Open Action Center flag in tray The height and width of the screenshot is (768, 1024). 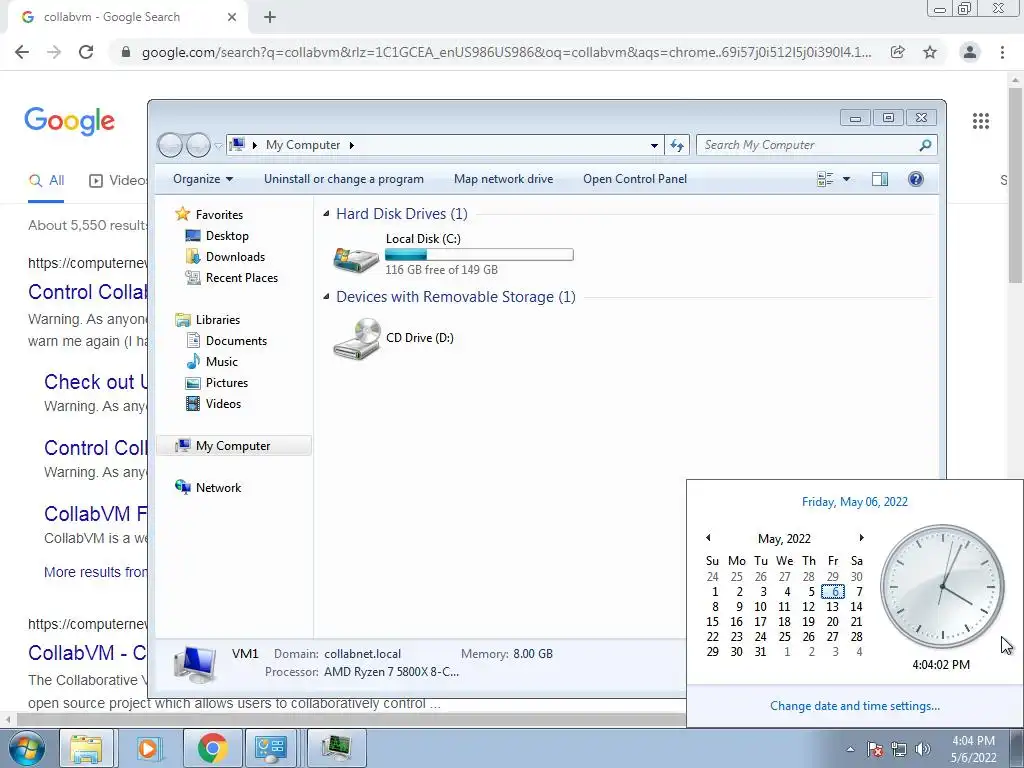pos(875,749)
